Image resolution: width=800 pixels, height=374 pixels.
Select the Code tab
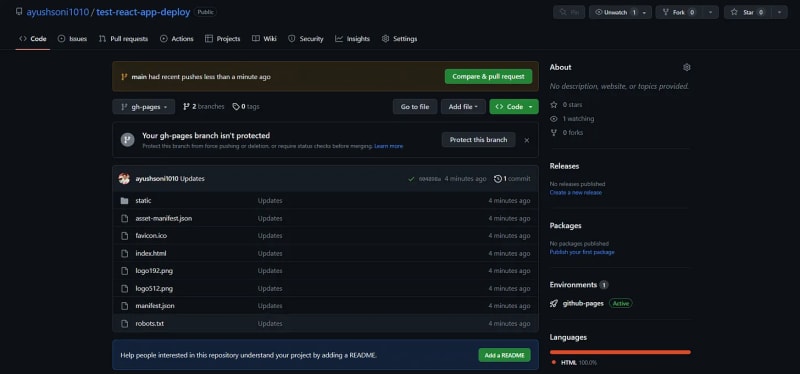click(x=33, y=39)
